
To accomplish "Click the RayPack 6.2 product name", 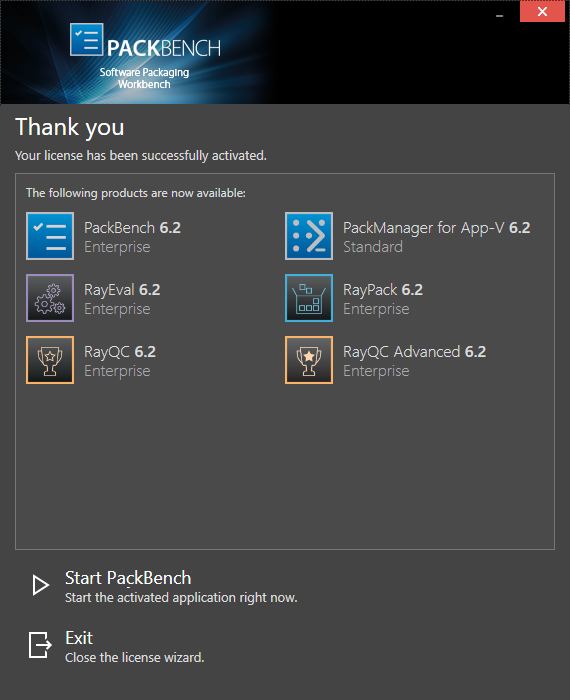I will point(383,290).
